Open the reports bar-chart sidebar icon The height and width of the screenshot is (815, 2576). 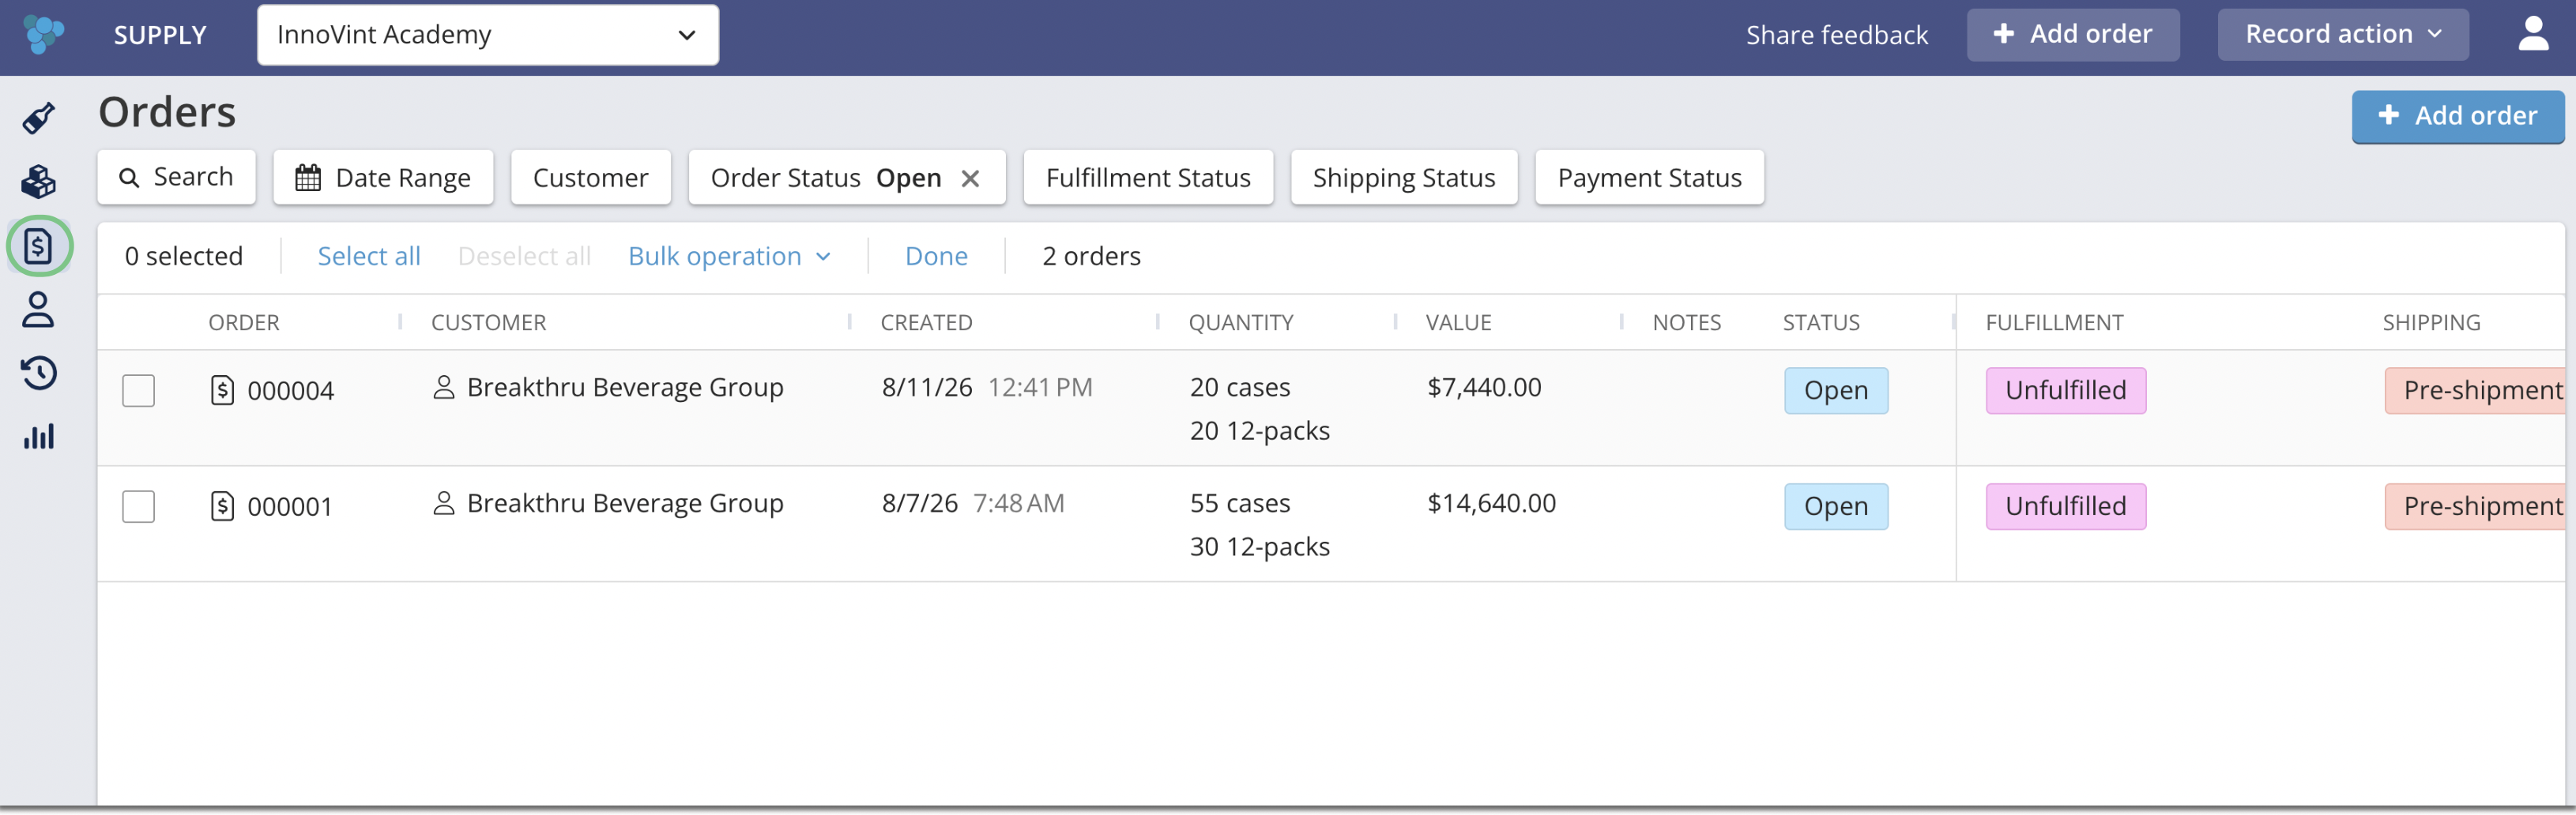[39, 437]
